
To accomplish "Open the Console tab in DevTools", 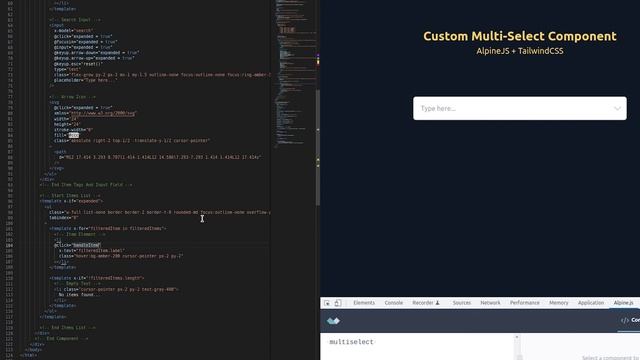I will coord(393,303).
